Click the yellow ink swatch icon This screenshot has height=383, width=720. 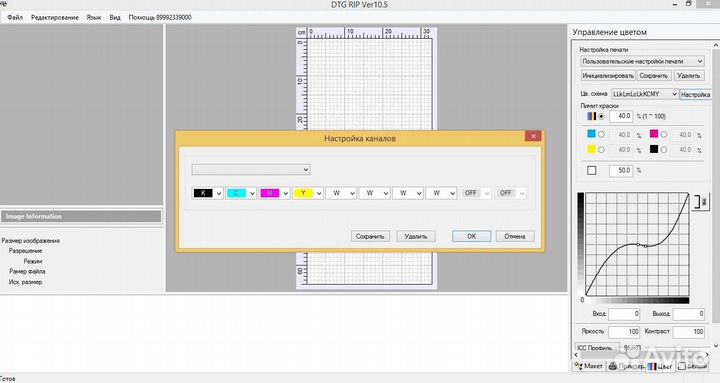(x=591, y=149)
